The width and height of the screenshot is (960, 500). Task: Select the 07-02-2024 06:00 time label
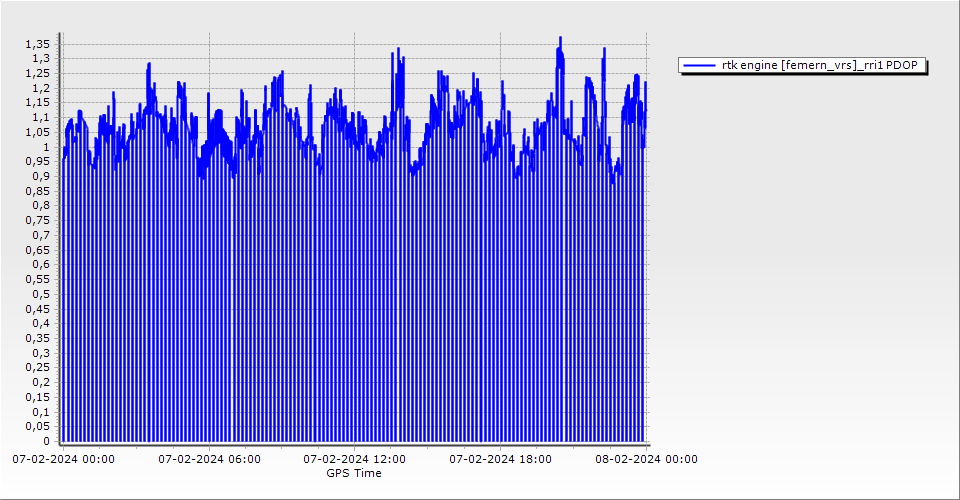point(209,459)
